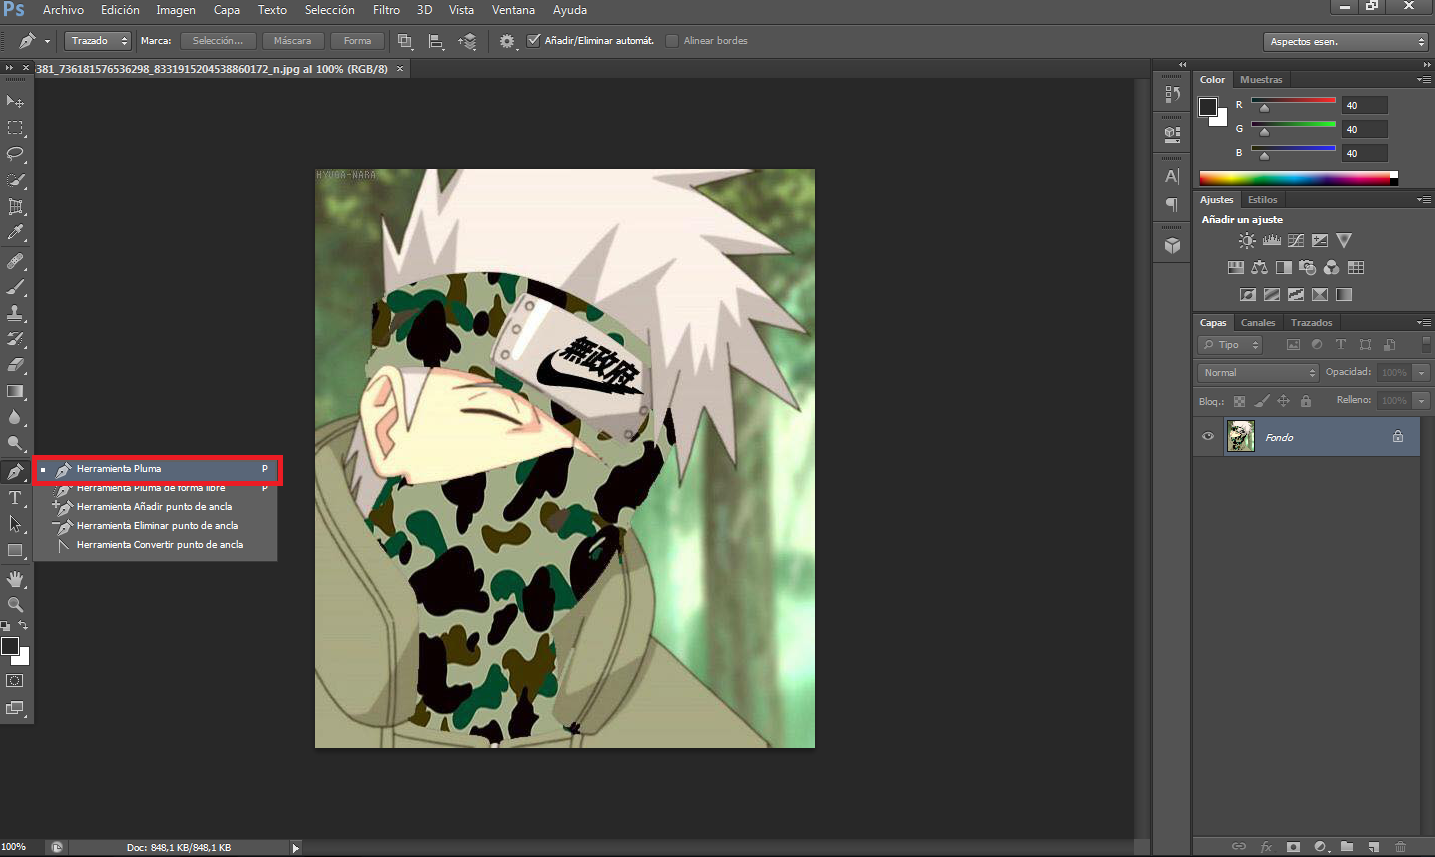Click the add layer mask icon

[x=1293, y=846]
